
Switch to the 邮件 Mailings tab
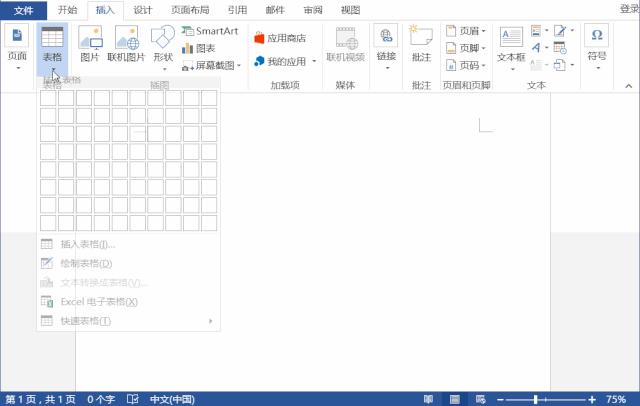pyautogui.click(x=275, y=10)
